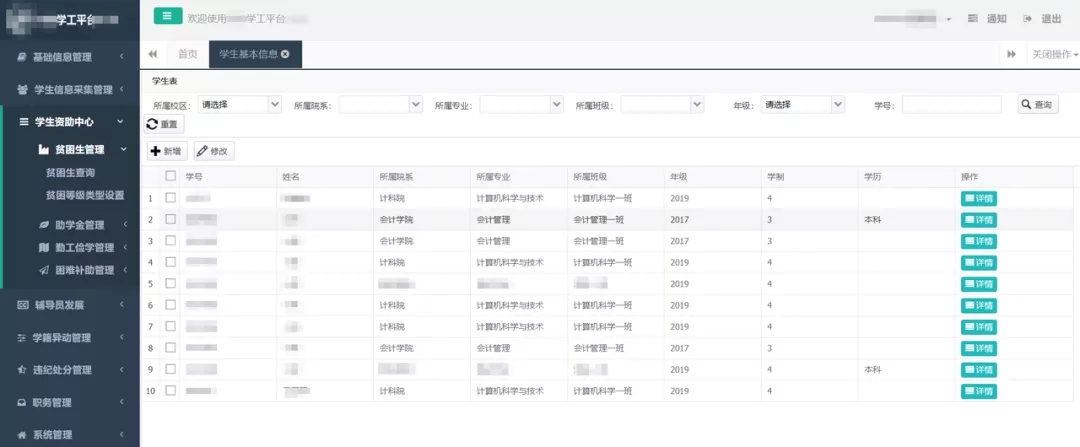The height and width of the screenshot is (447, 1080).
Task: Toggle the green hamburger menu button
Action: pyautogui.click(x=167, y=16)
